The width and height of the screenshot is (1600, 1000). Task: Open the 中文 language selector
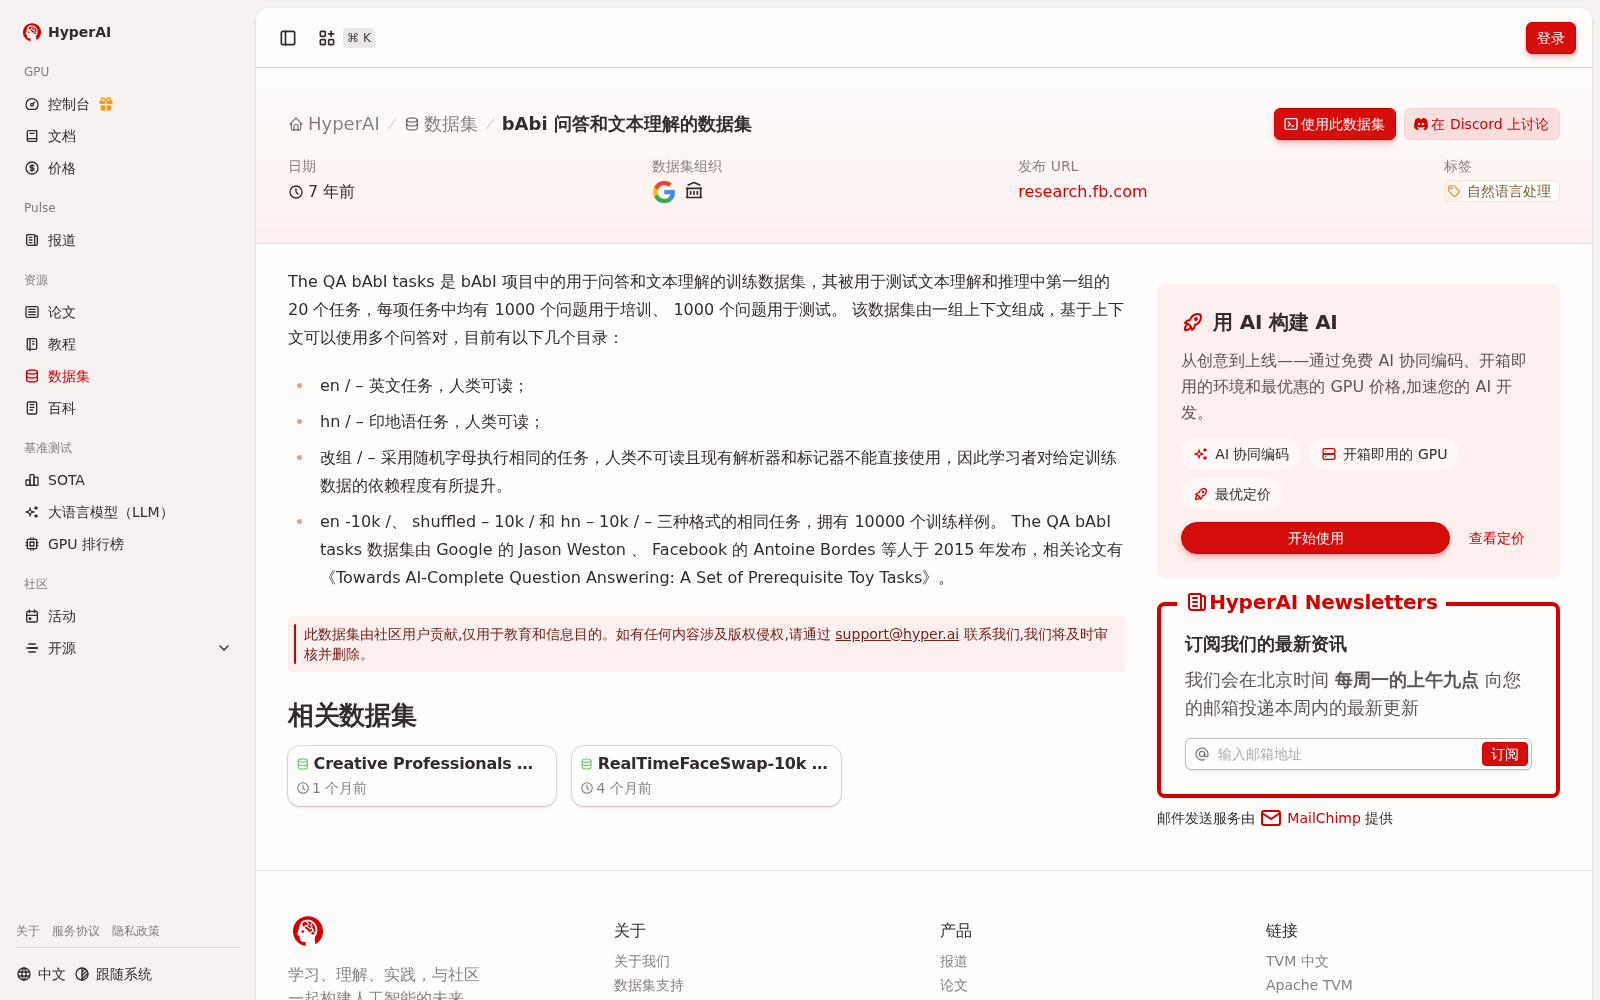(x=41, y=974)
